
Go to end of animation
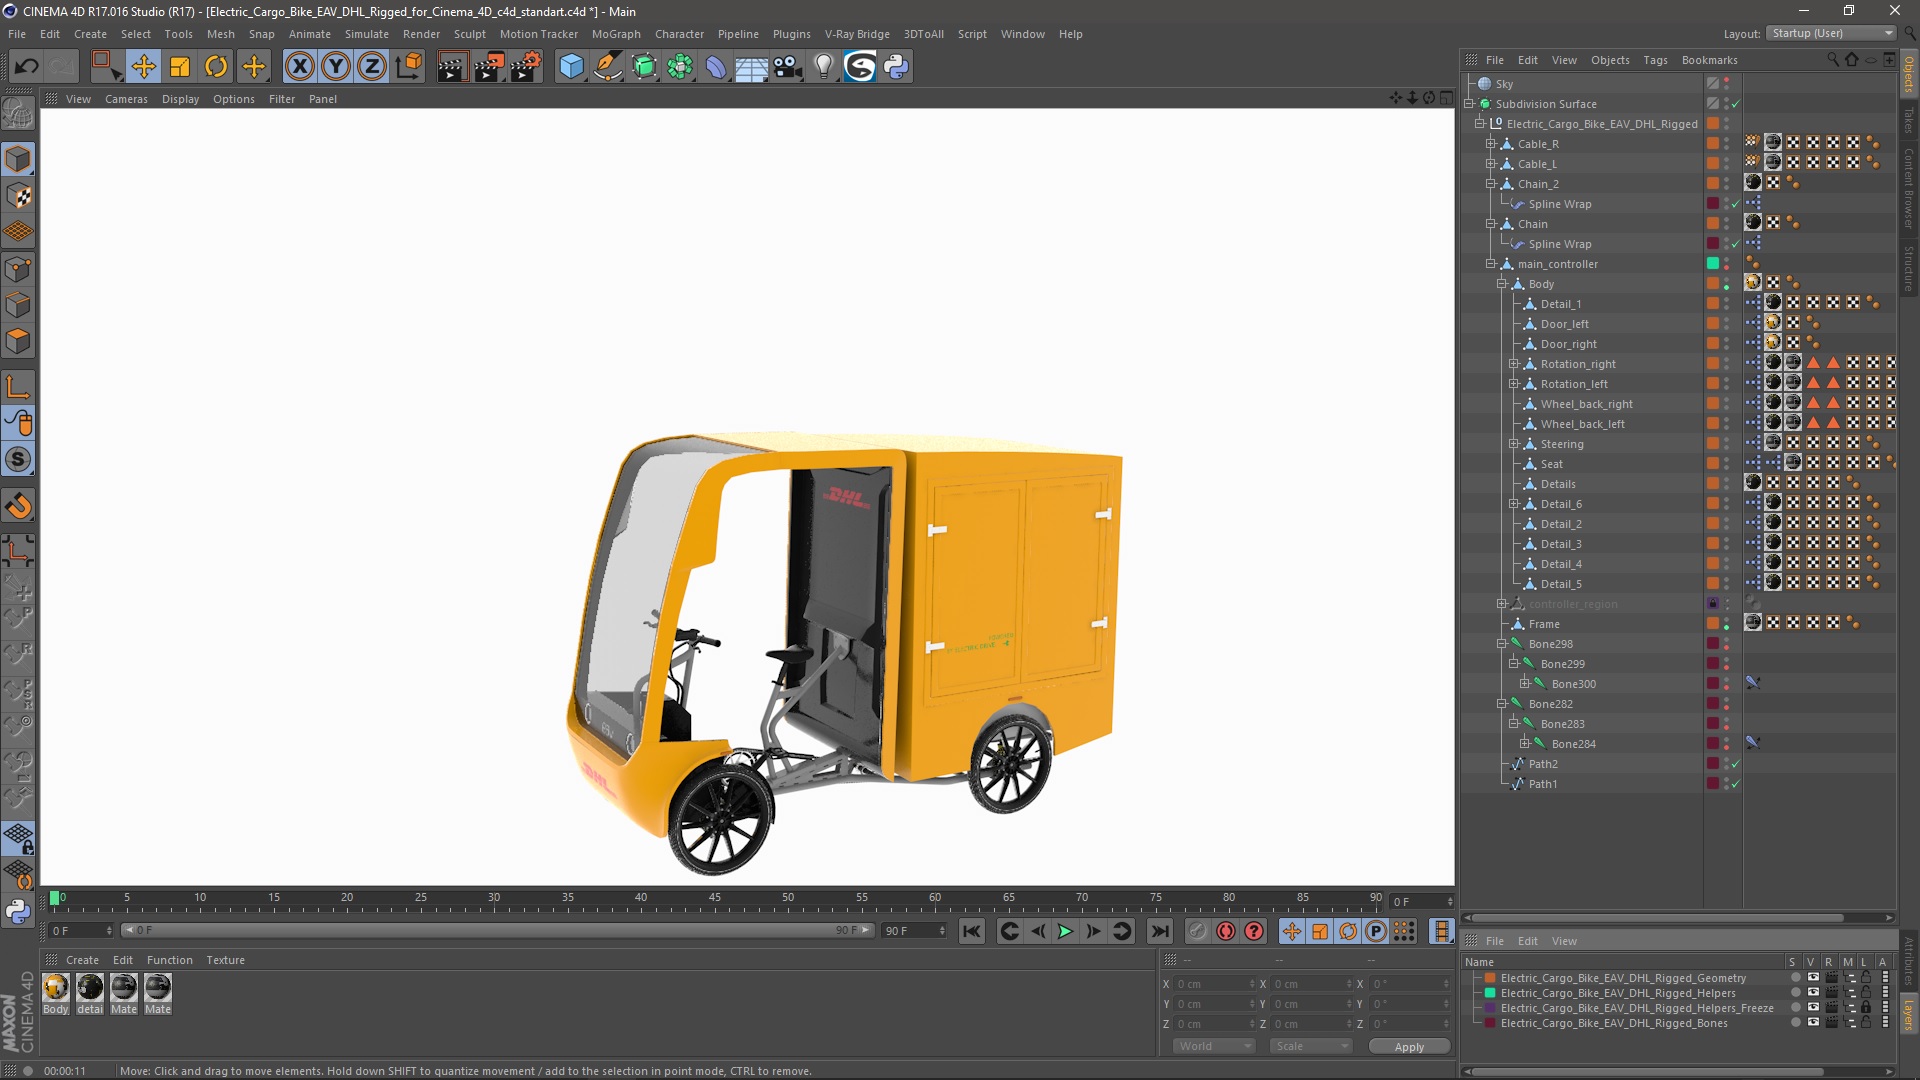click(1159, 931)
